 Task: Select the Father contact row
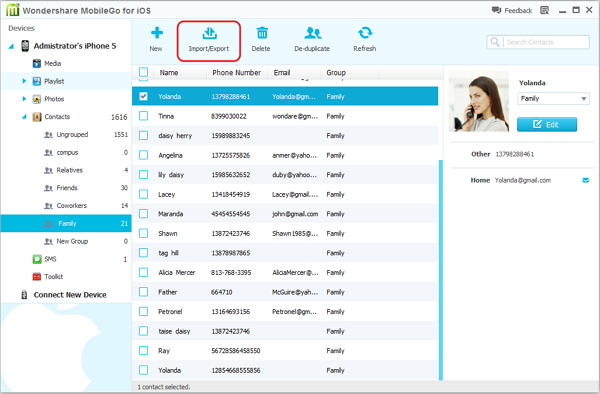coord(285,292)
